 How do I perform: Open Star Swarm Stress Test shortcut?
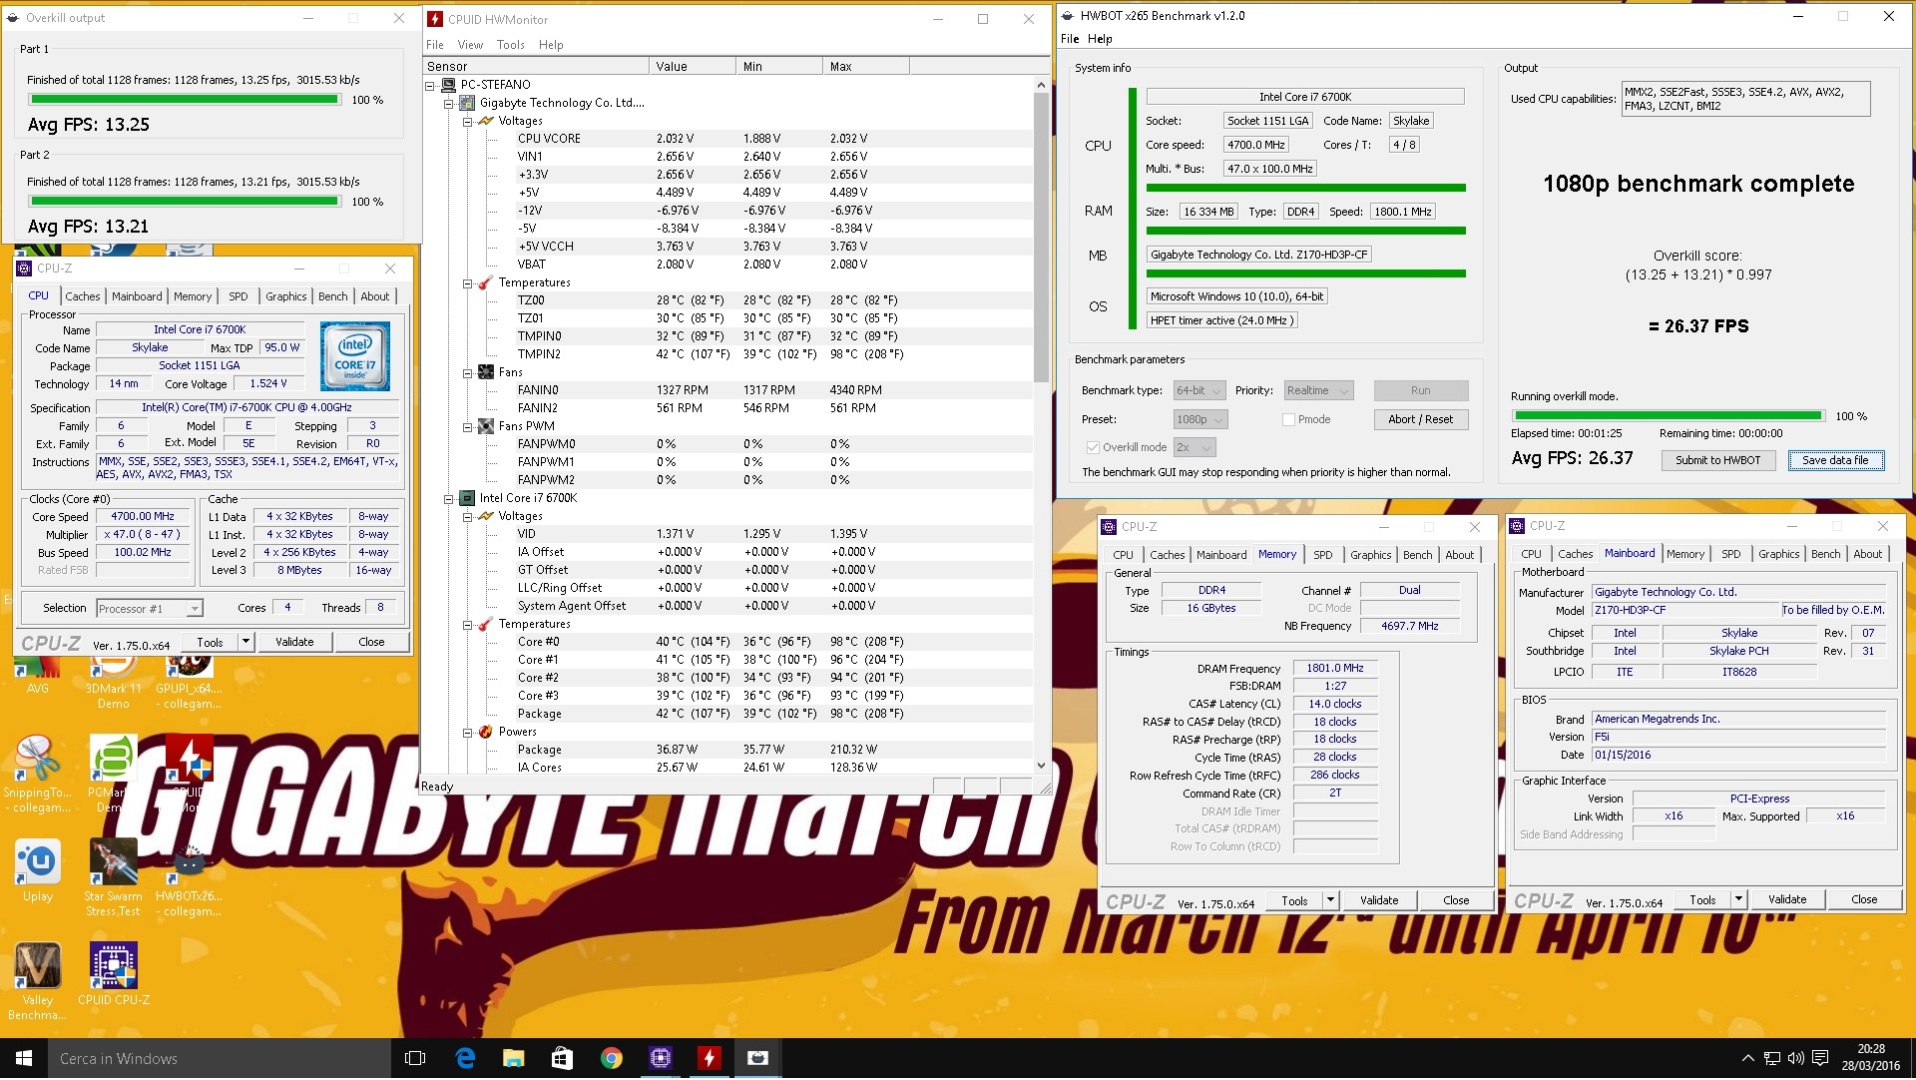[113, 879]
